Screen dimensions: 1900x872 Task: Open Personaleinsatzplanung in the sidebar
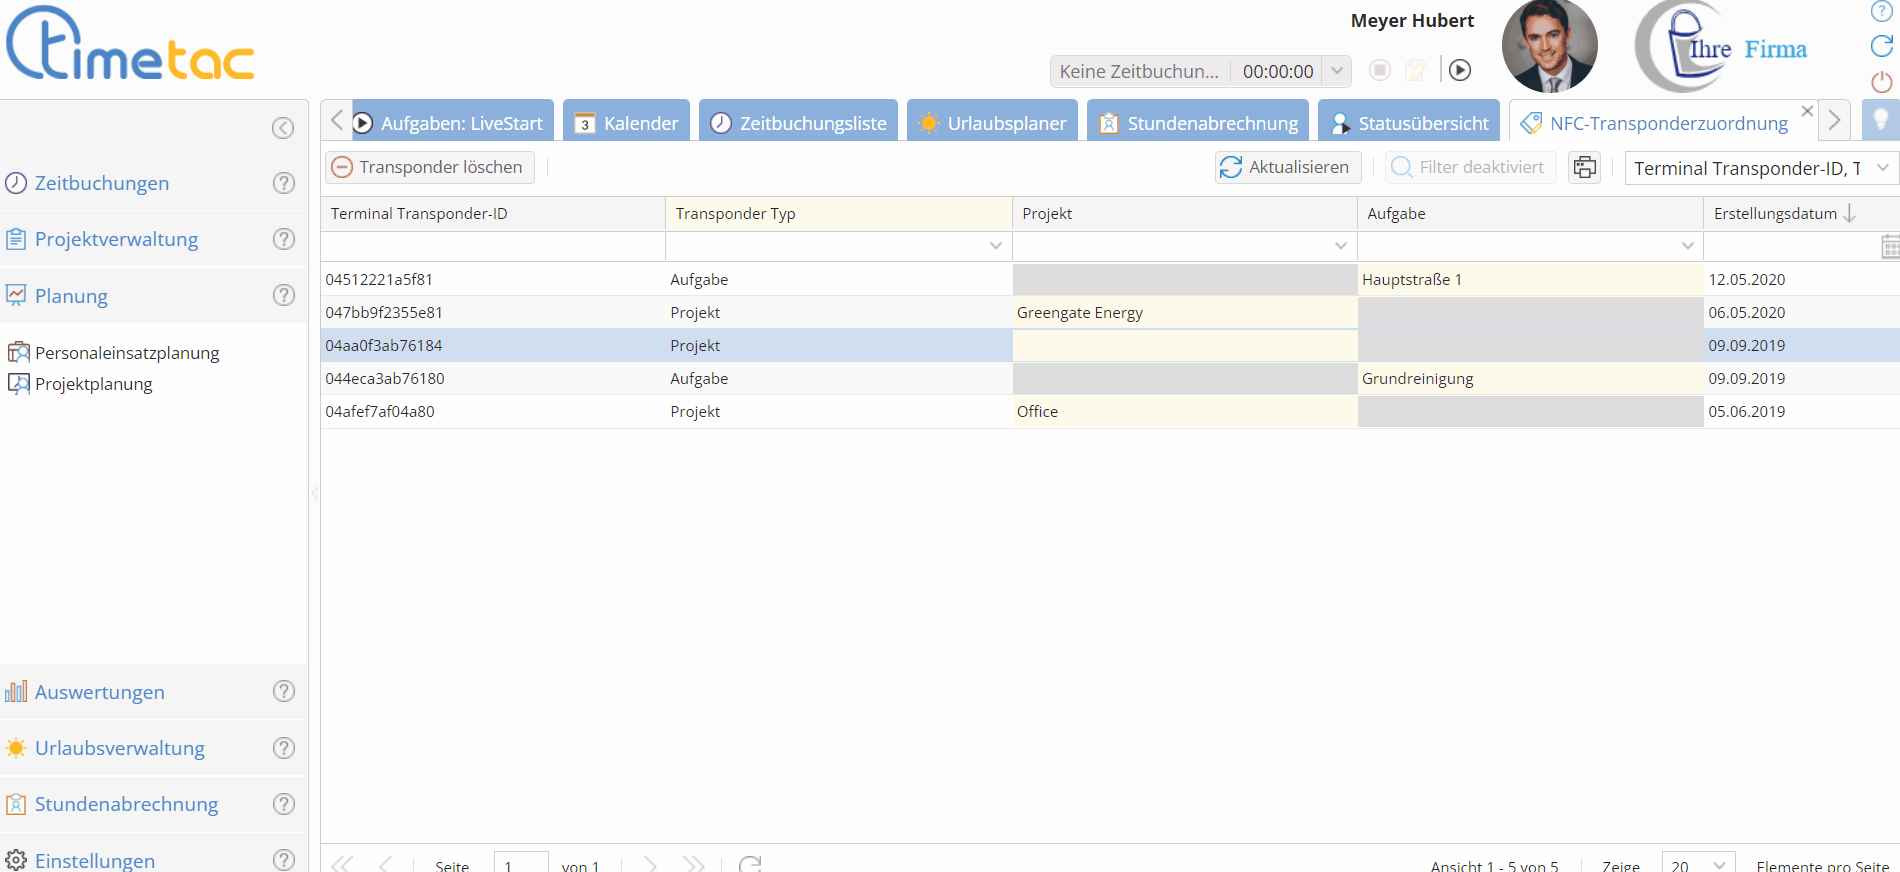(127, 353)
